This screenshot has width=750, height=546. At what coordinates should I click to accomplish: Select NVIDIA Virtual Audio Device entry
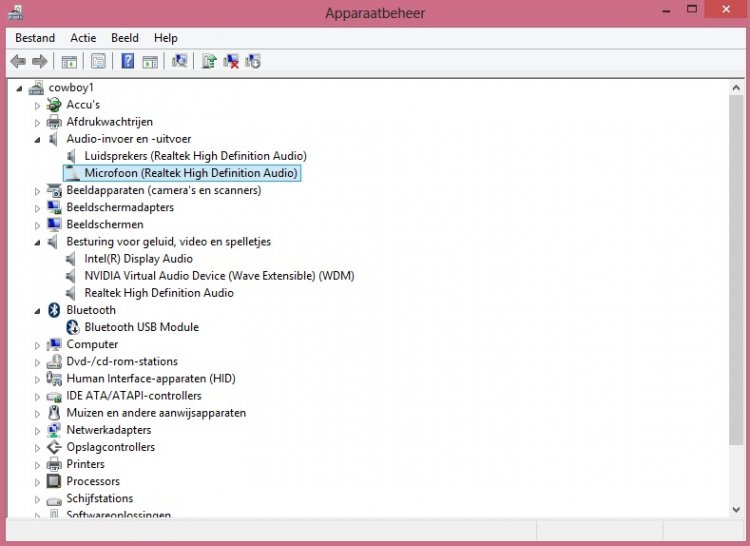tap(219, 276)
